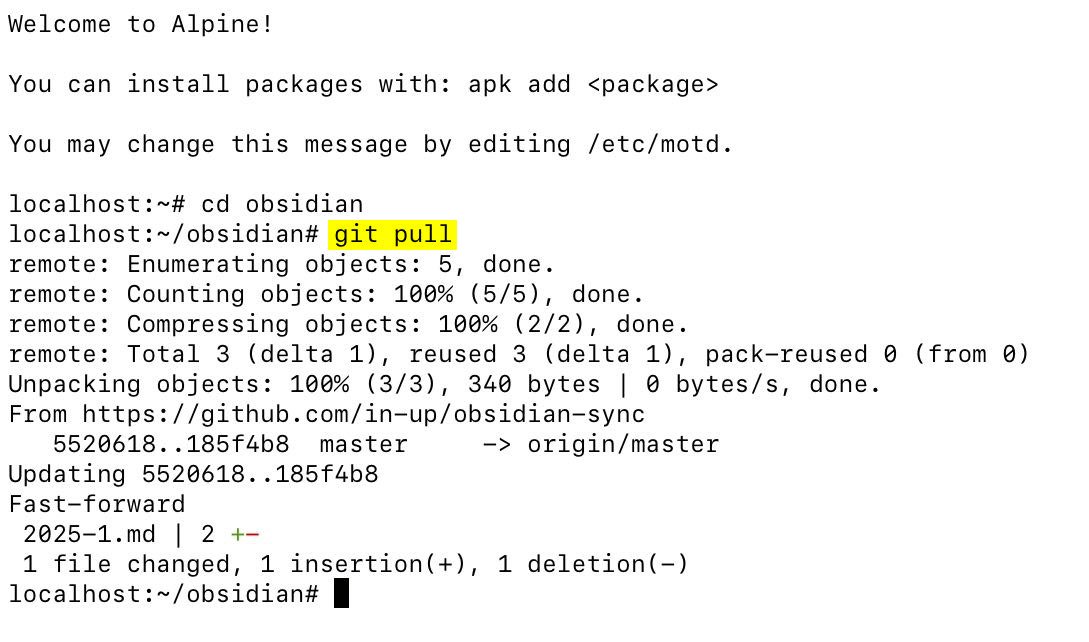Click the apk add <package> text

pyautogui.click(x=593, y=84)
